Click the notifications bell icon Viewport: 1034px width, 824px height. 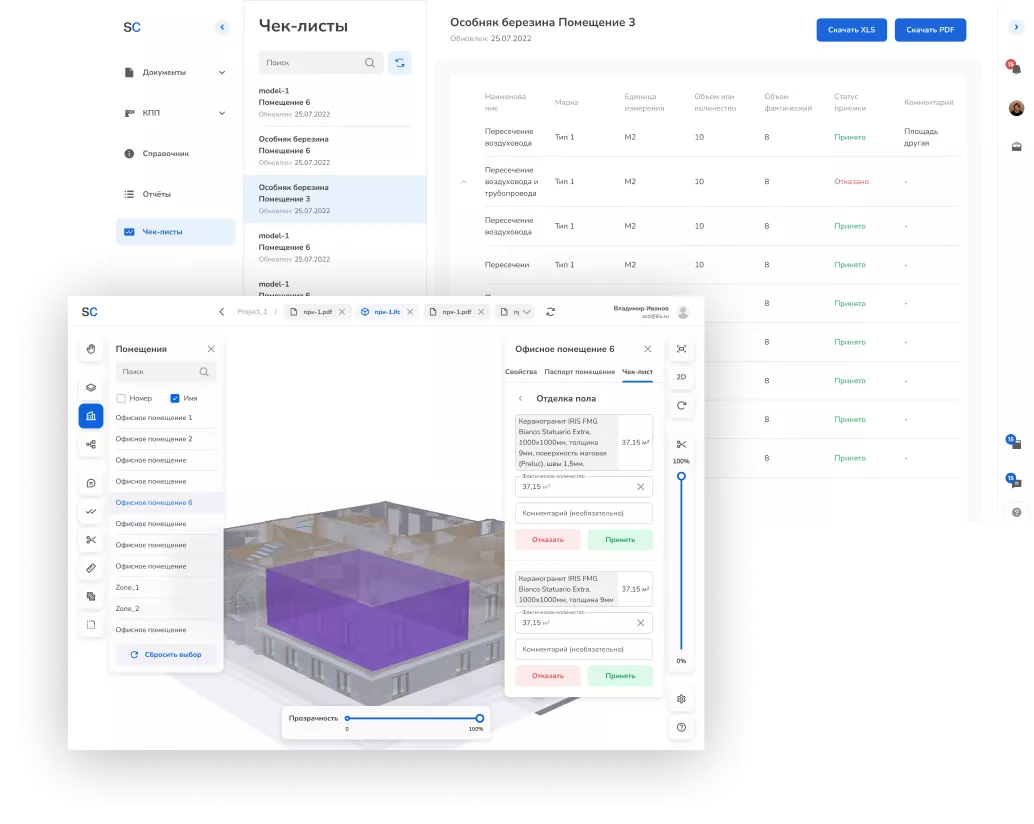tap(1016, 68)
